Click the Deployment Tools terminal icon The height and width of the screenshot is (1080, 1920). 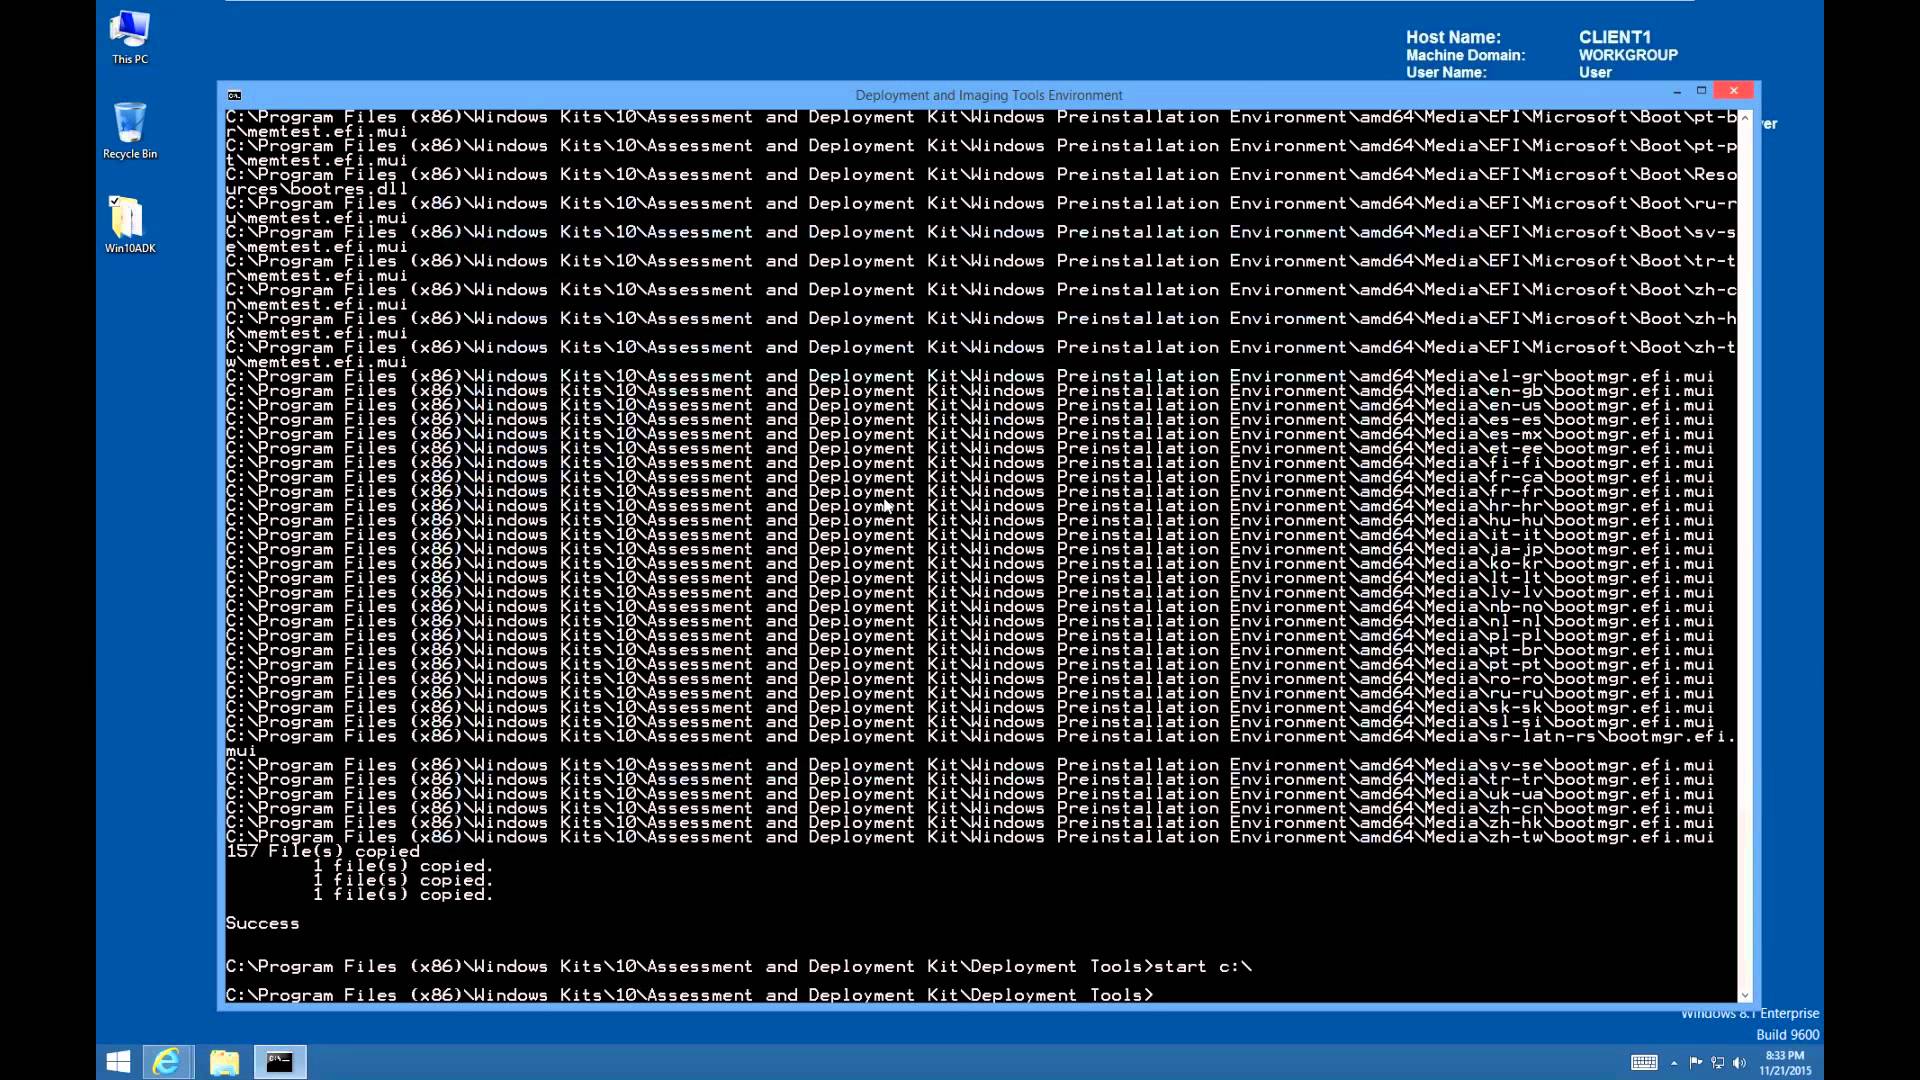(x=280, y=1062)
